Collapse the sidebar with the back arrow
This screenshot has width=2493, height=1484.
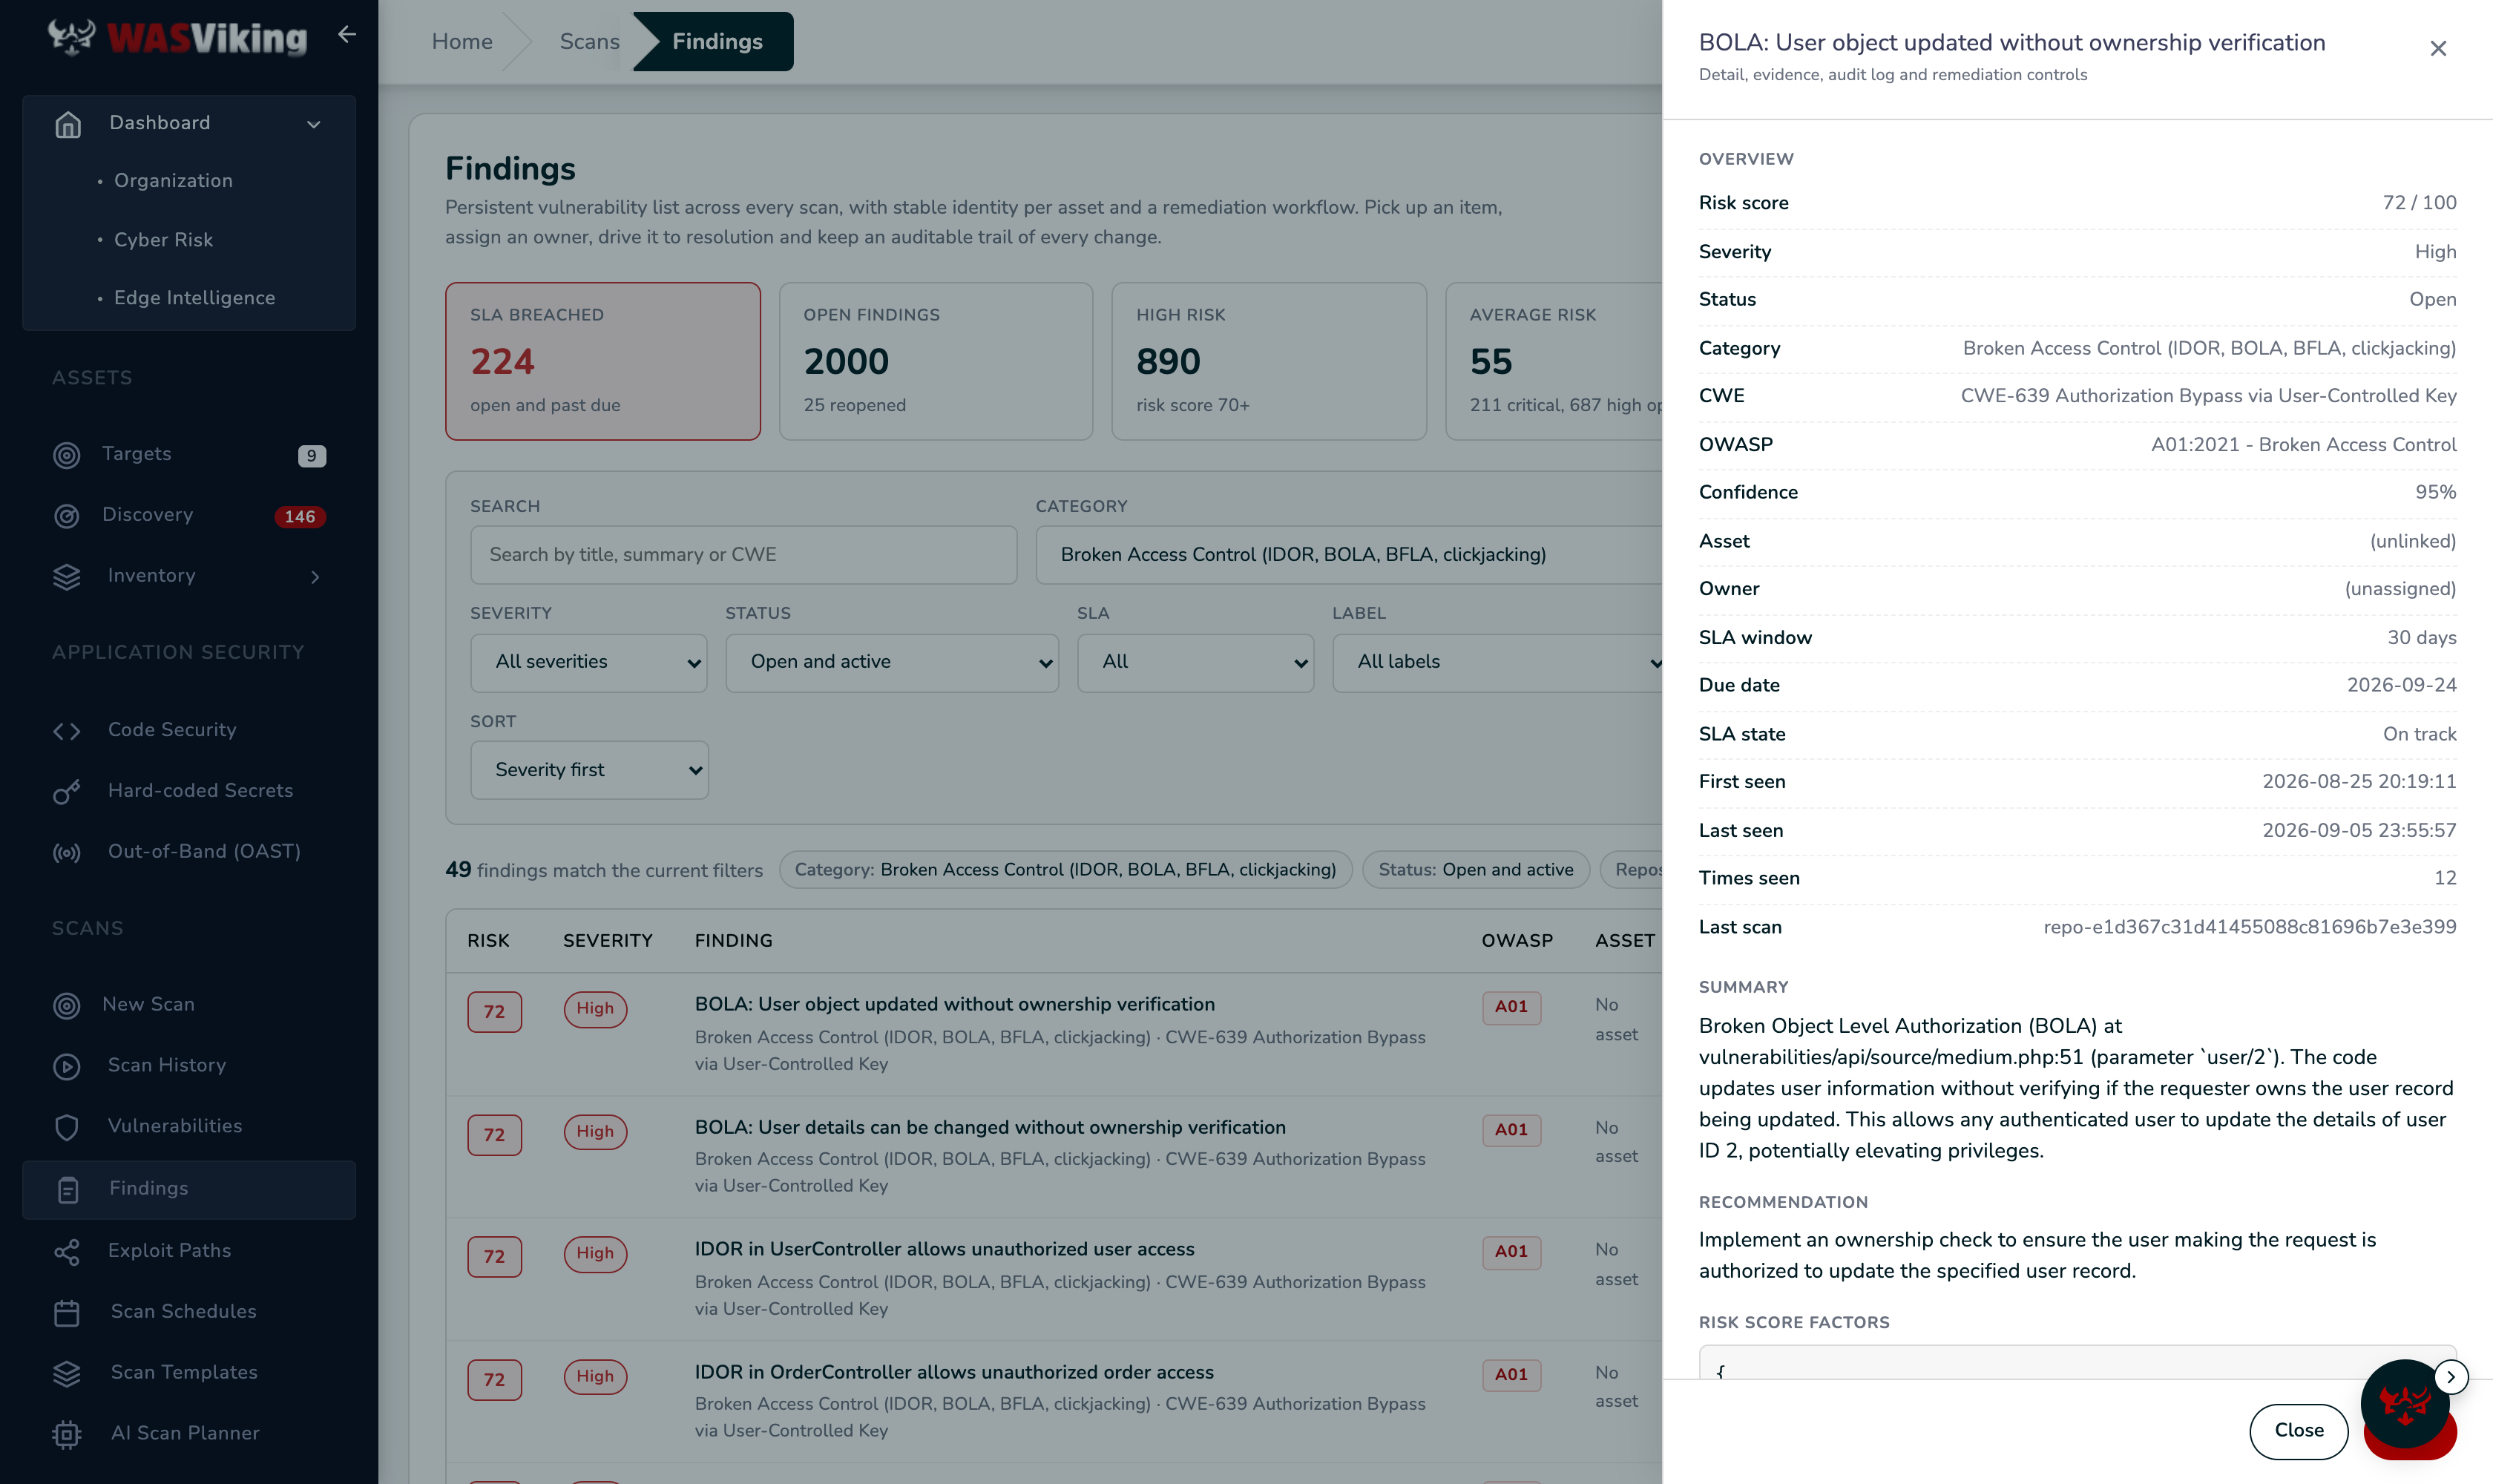pyautogui.click(x=347, y=35)
